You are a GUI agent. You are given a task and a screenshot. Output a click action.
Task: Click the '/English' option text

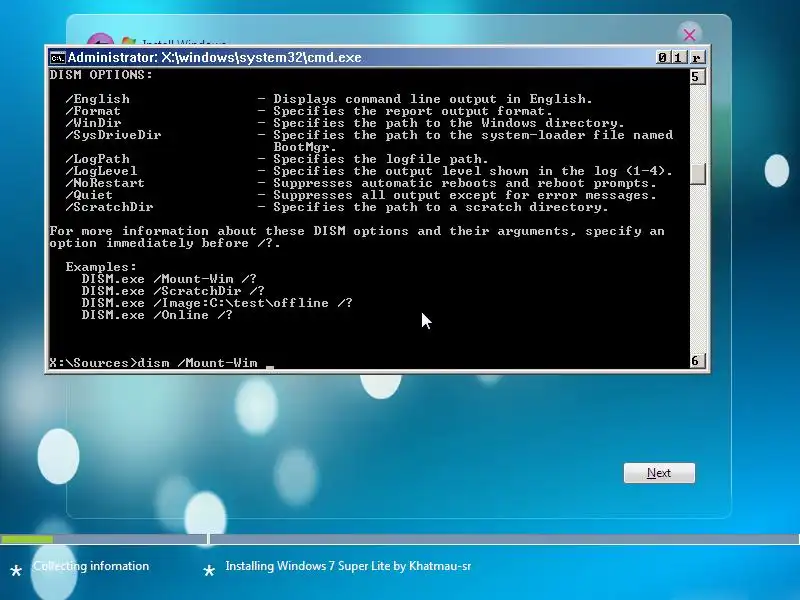(97, 99)
